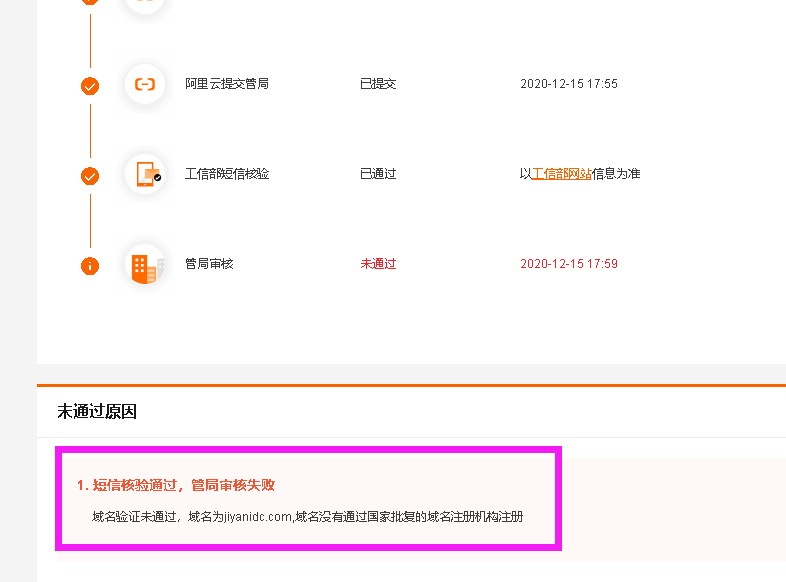Click the check mark beside 工信部短信核验
Screen dimensions: 786x582
tap(90, 176)
